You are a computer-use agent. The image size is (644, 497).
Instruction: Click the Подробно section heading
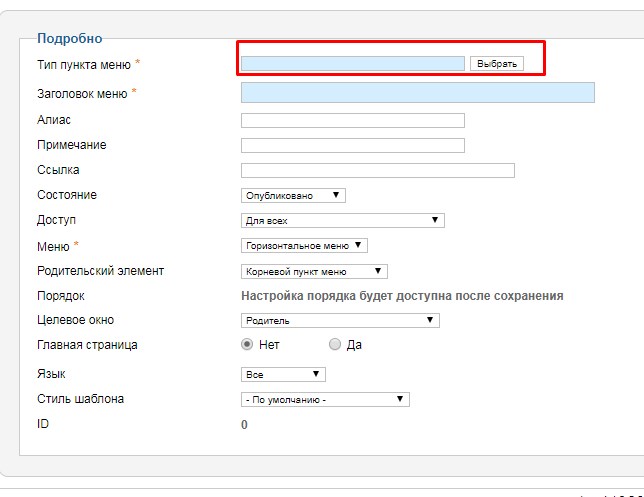[x=69, y=38]
